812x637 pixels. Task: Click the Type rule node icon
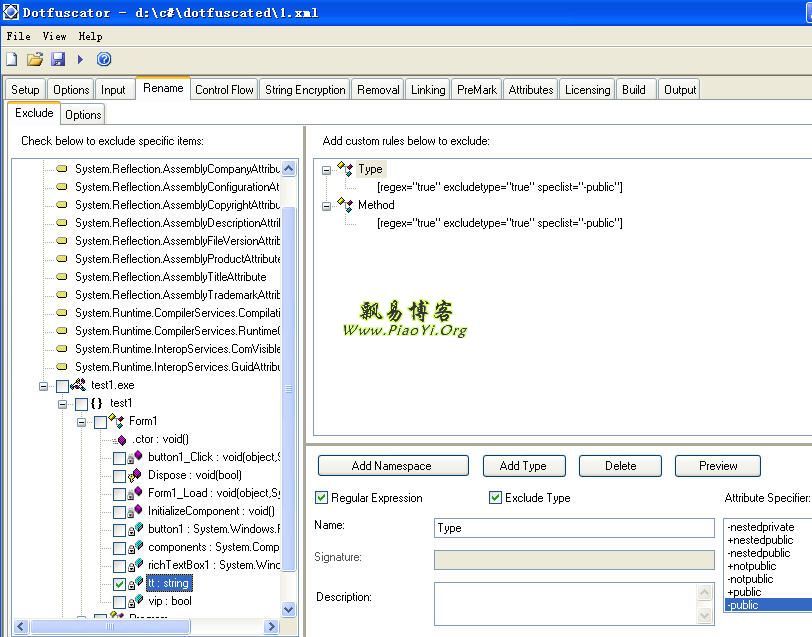click(345, 168)
